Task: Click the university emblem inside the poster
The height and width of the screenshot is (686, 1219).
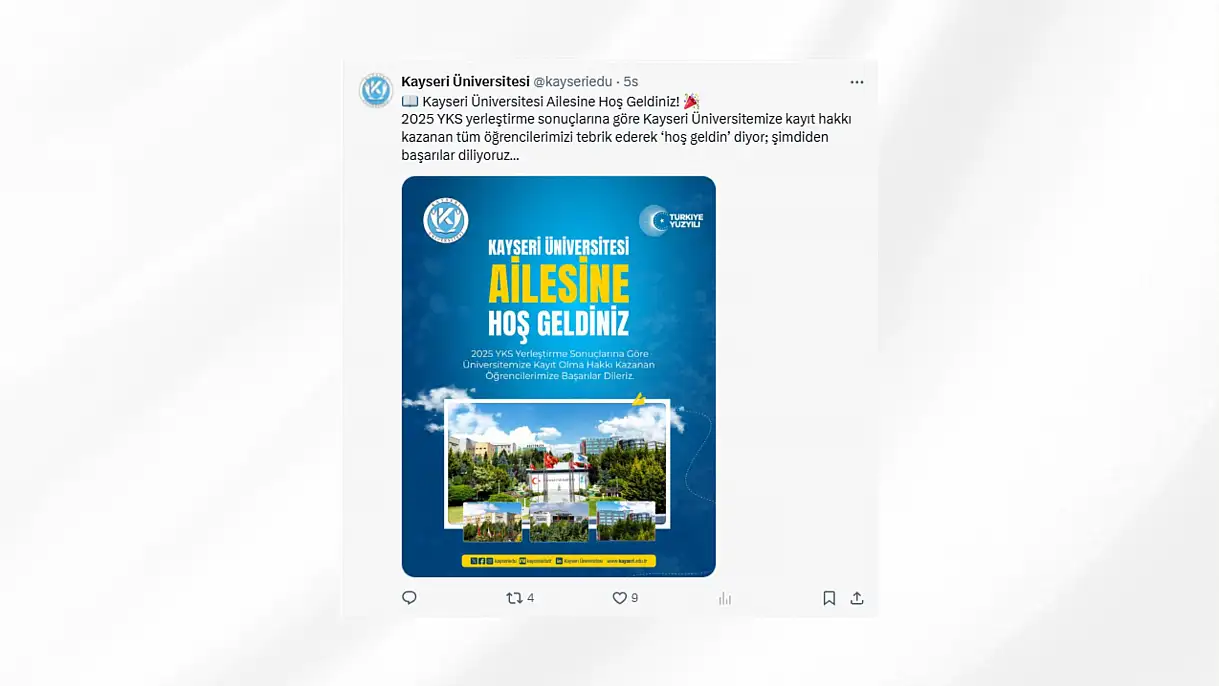Action: pyautogui.click(x=446, y=221)
